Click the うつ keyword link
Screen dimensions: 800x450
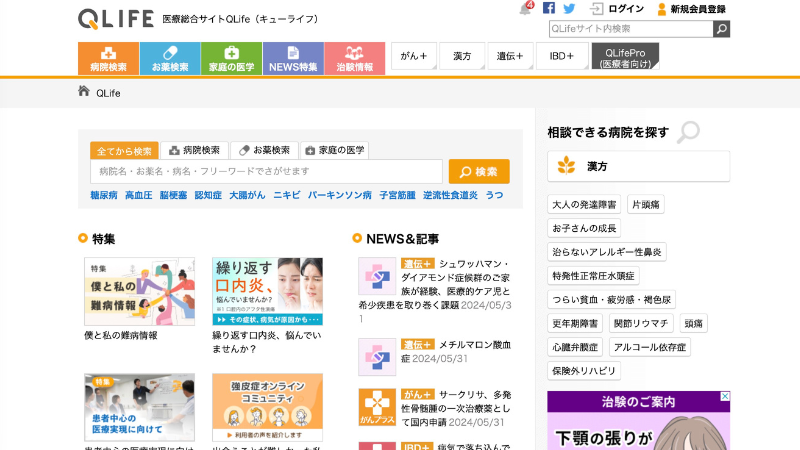pos(494,195)
